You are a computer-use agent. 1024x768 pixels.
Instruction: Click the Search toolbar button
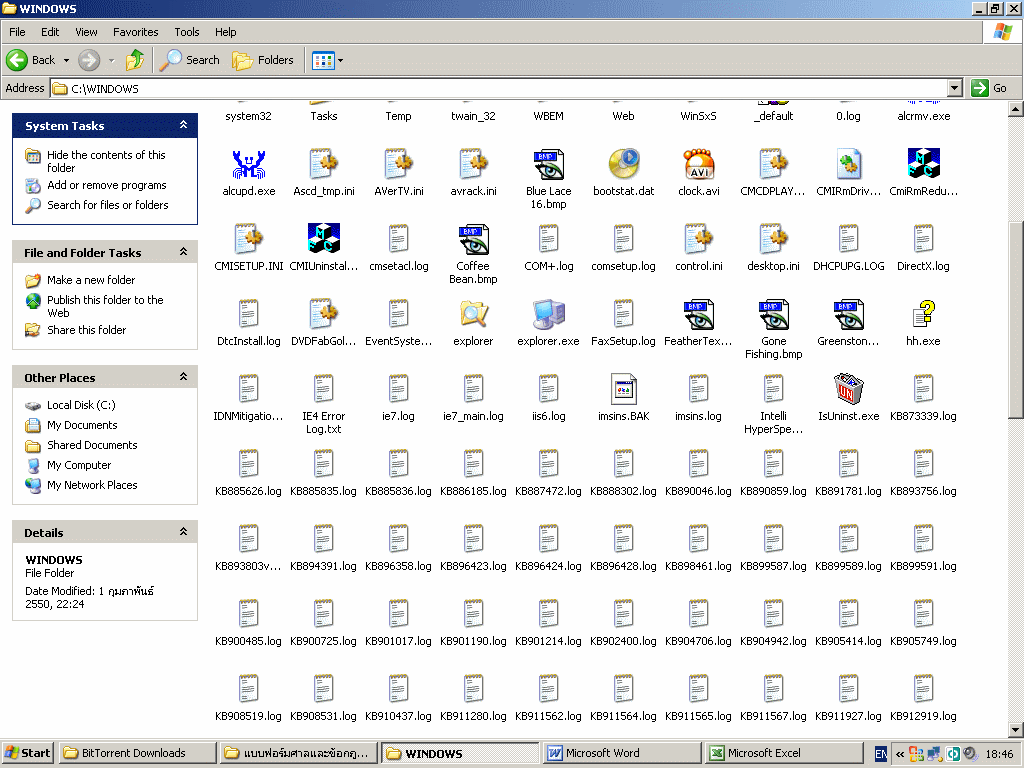click(x=190, y=60)
